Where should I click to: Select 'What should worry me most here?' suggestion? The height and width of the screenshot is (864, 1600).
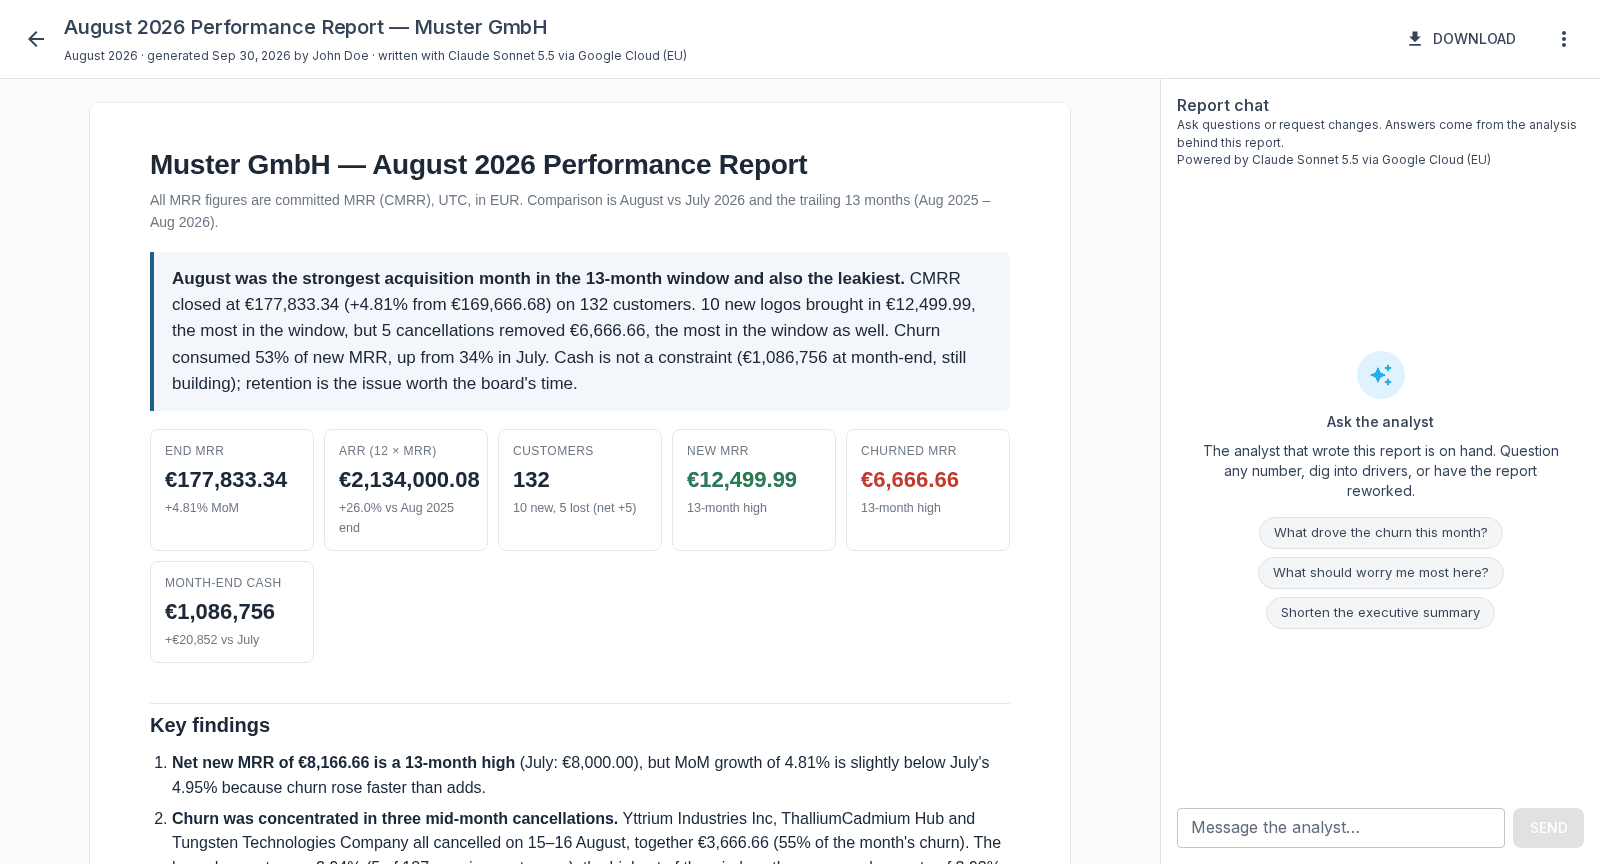pos(1381,573)
